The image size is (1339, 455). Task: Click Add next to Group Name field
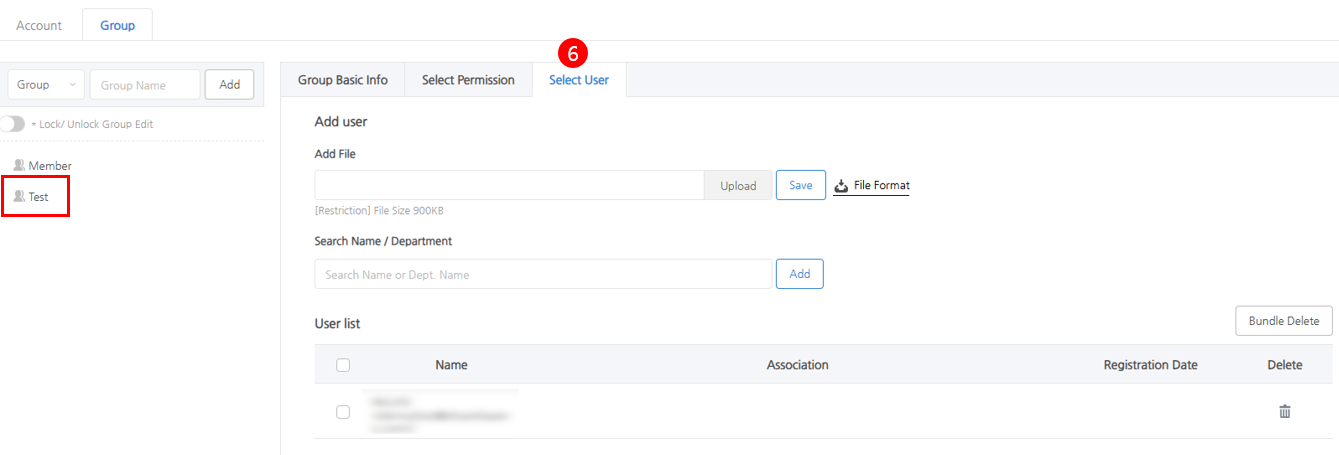[x=229, y=85]
